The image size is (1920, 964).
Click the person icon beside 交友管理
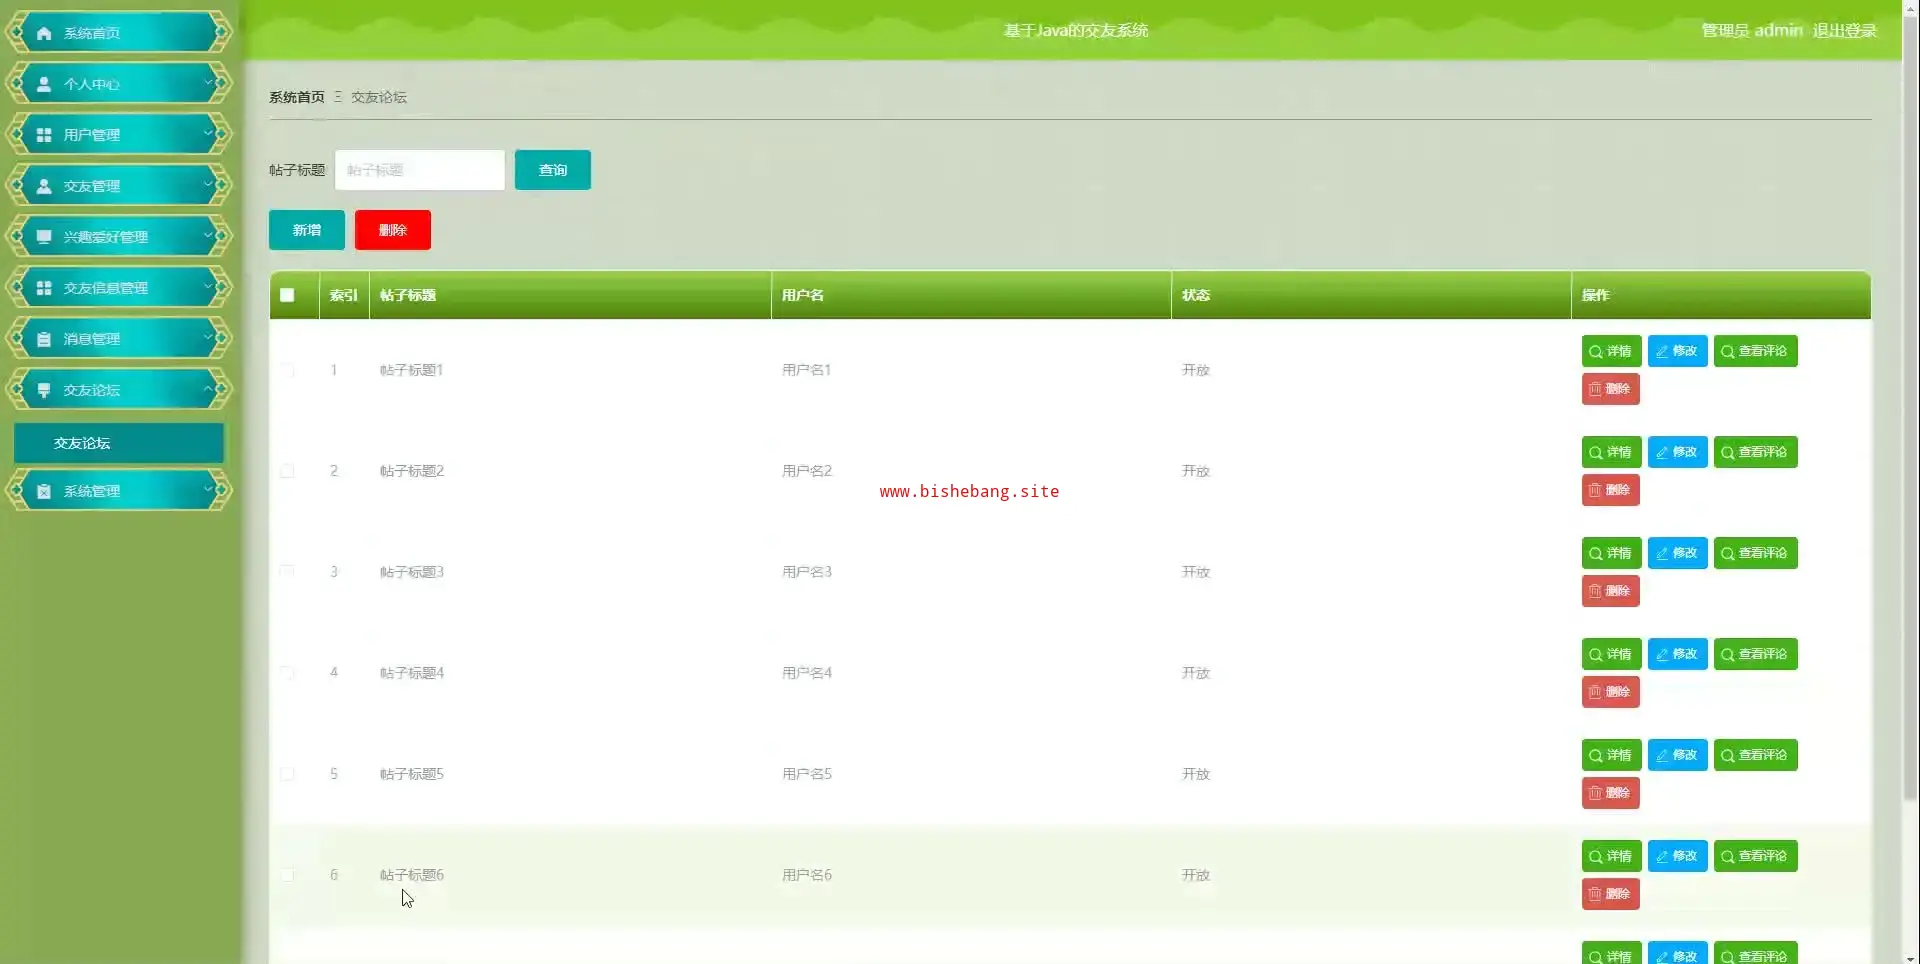[x=44, y=186]
